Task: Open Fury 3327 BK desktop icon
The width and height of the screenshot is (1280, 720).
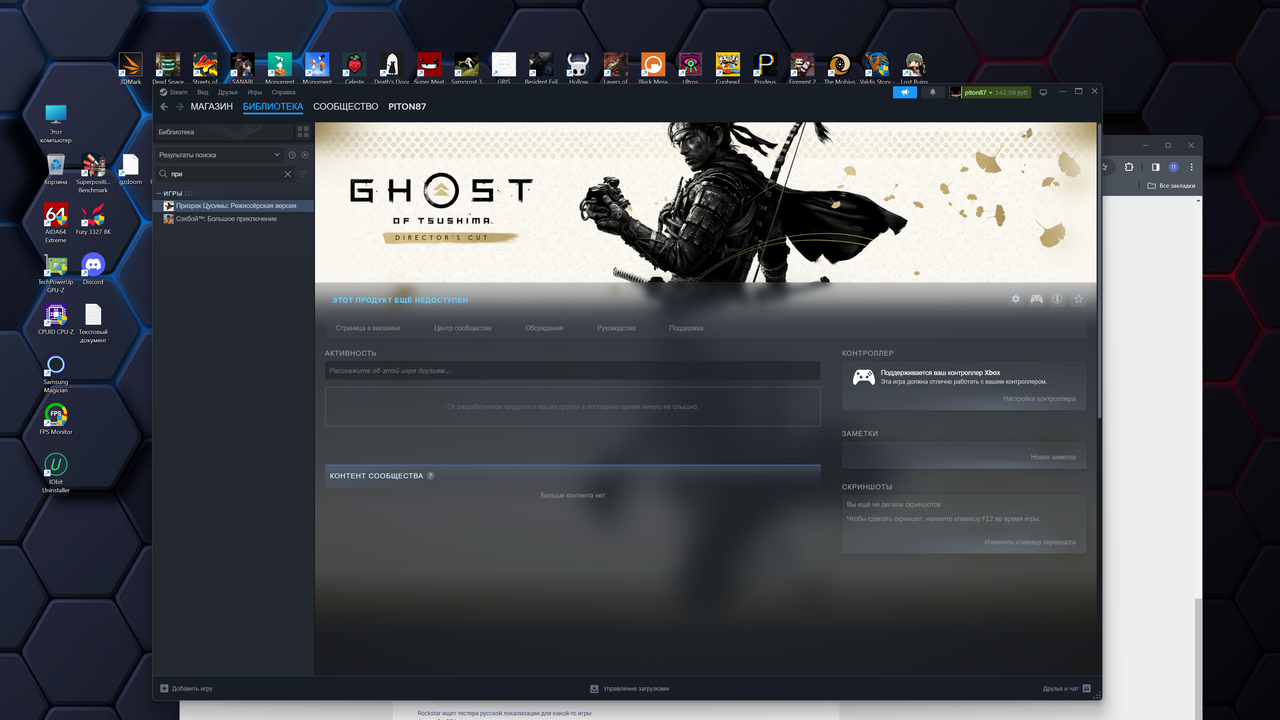Action: tap(93, 219)
